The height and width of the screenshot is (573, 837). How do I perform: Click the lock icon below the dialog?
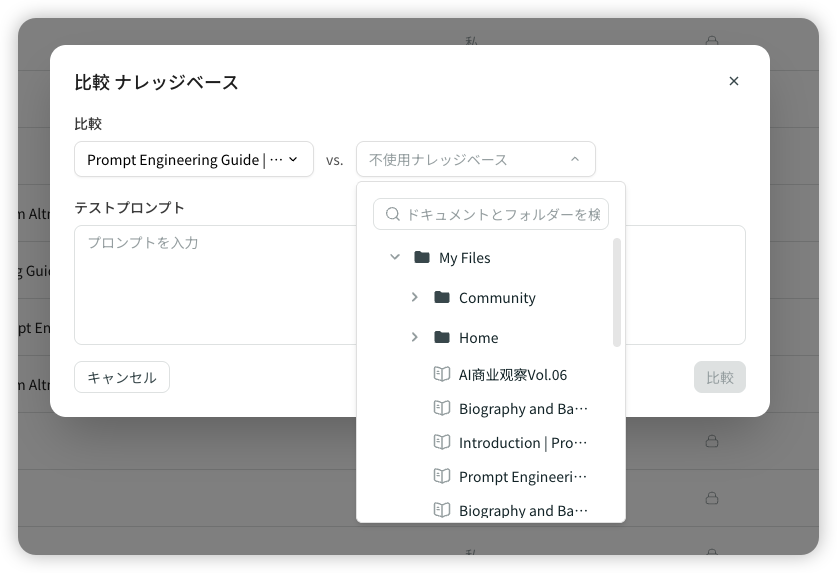click(712, 441)
